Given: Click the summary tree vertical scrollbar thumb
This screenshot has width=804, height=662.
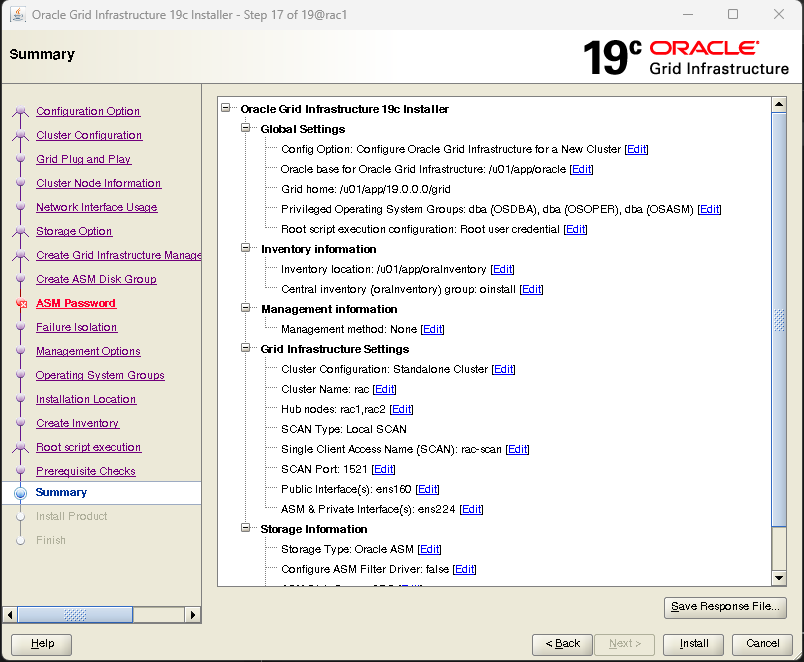Looking at the screenshot, I should click(x=779, y=320).
